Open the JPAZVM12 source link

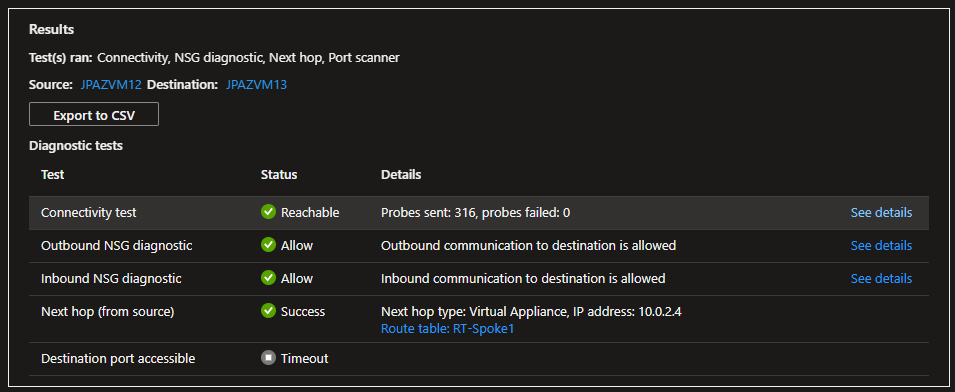point(111,85)
